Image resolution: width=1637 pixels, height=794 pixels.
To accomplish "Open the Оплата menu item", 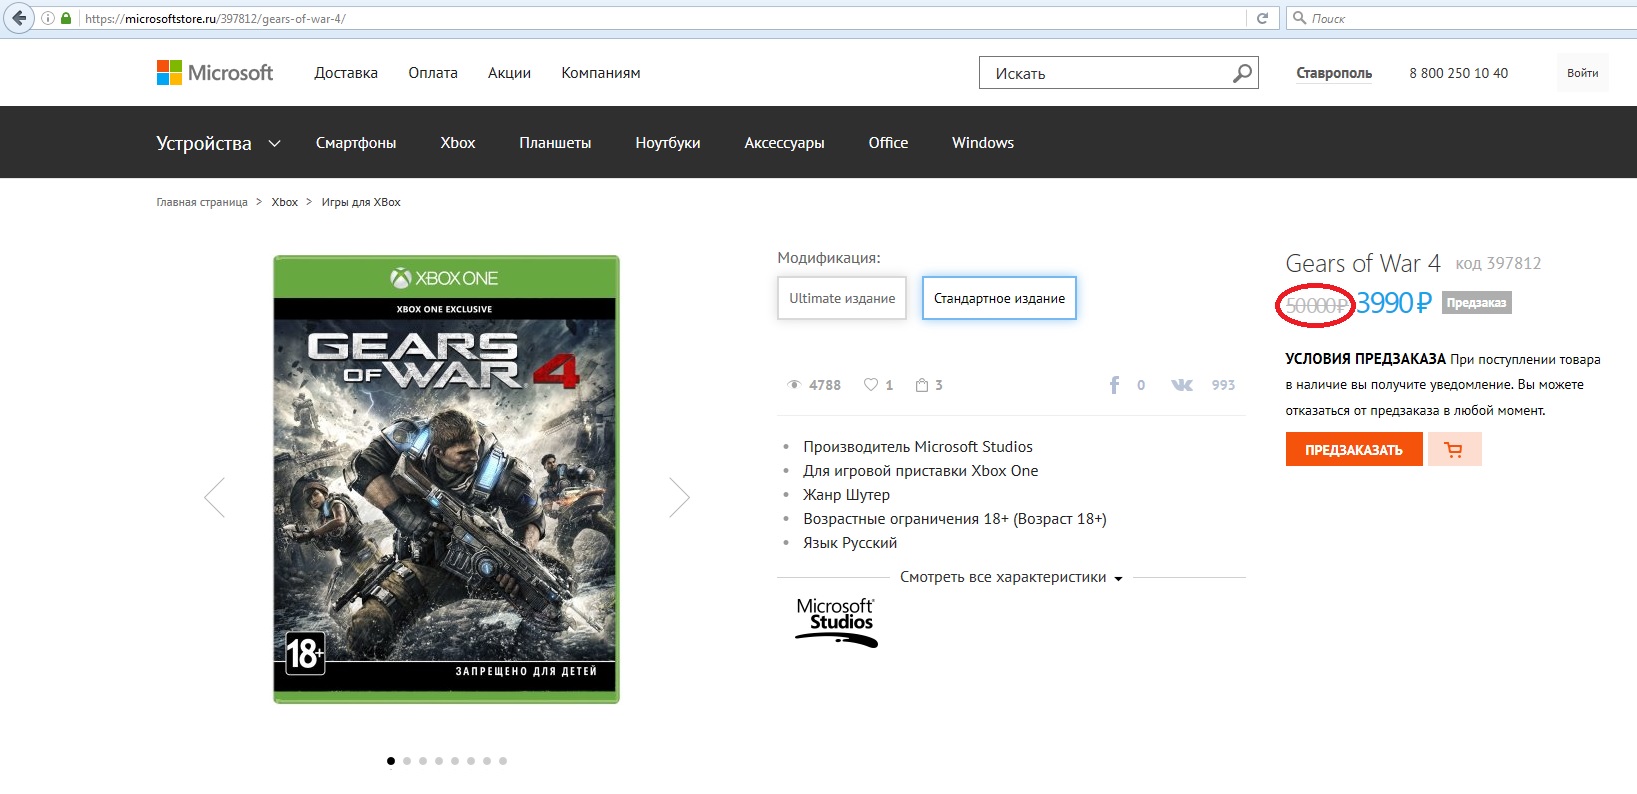I will click(433, 73).
